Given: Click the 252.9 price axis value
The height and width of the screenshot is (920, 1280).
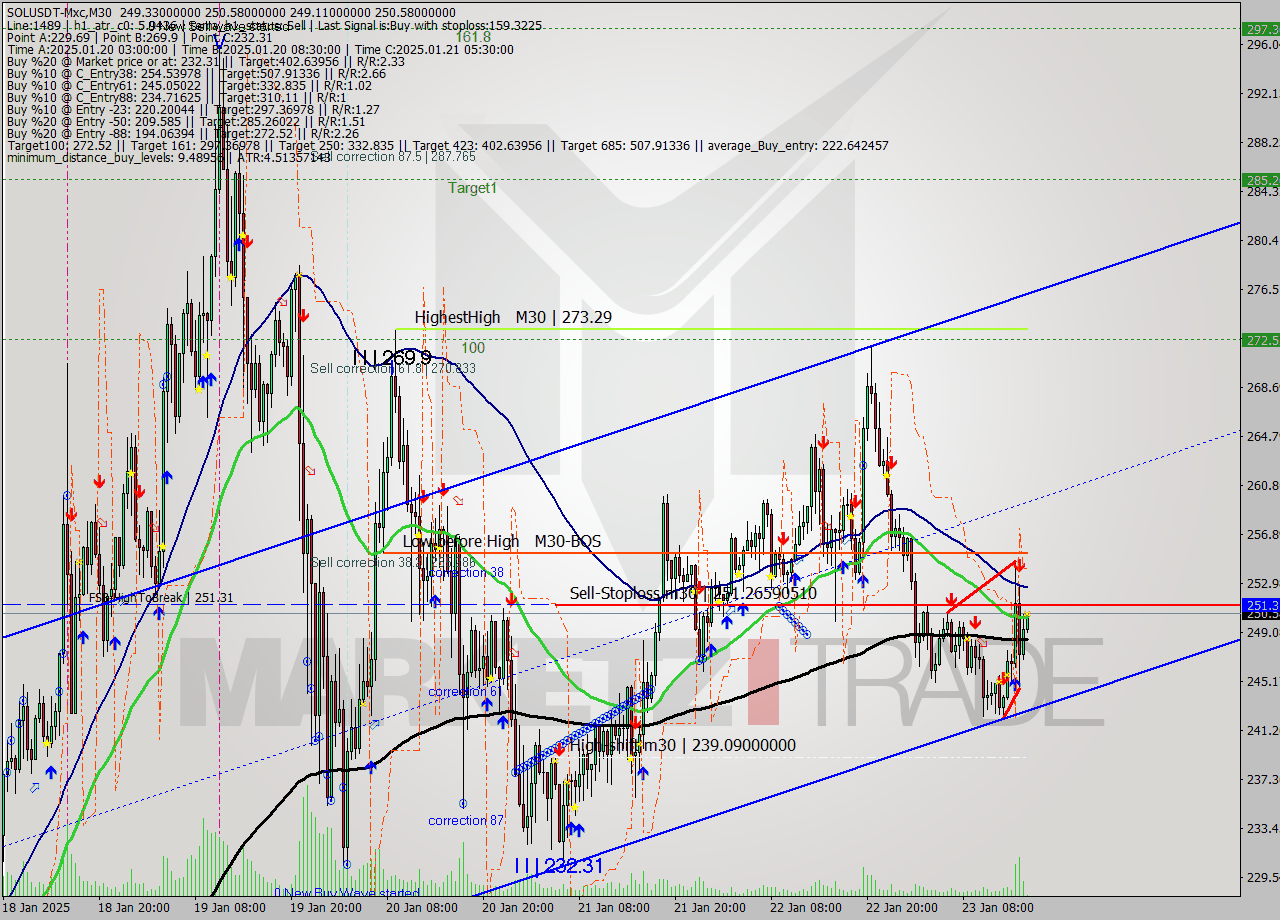Looking at the screenshot, I should click(1262, 583).
